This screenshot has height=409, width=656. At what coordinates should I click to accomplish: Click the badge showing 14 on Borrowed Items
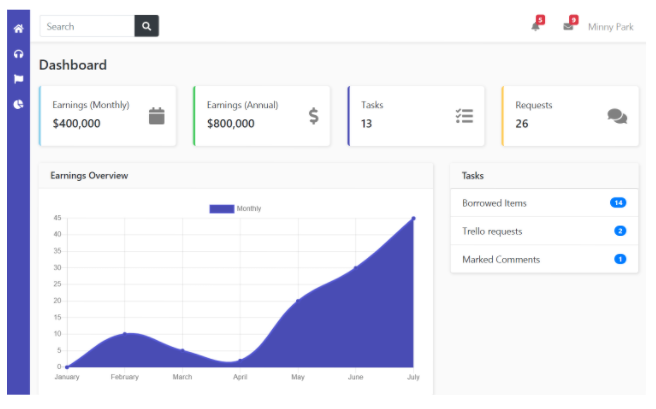coord(618,203)
